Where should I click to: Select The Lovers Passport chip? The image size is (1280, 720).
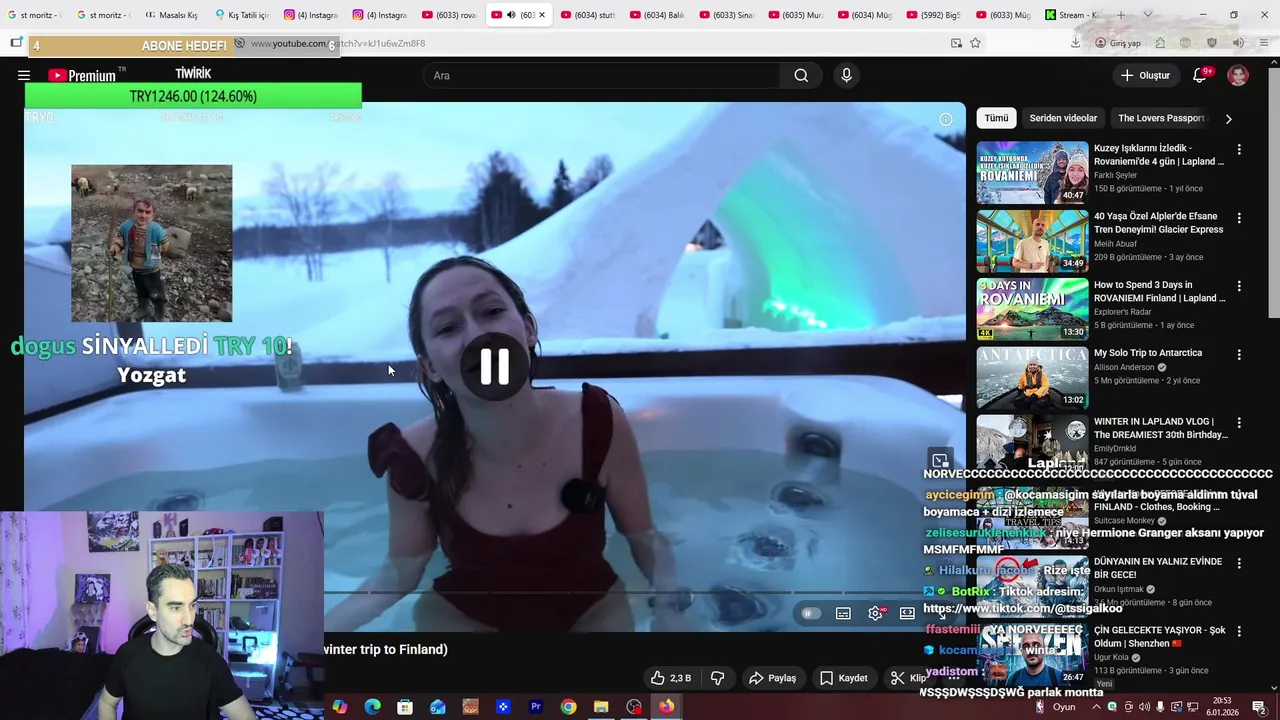[x=1160, y=118]
